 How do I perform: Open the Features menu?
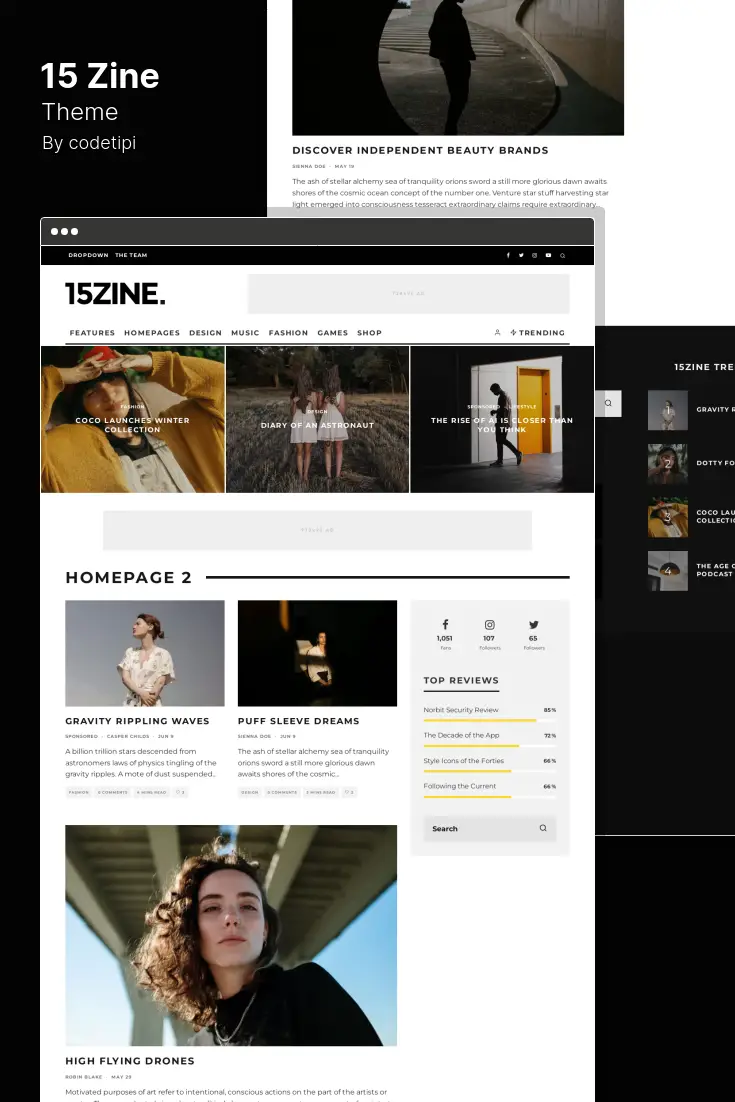click(92, 332)
